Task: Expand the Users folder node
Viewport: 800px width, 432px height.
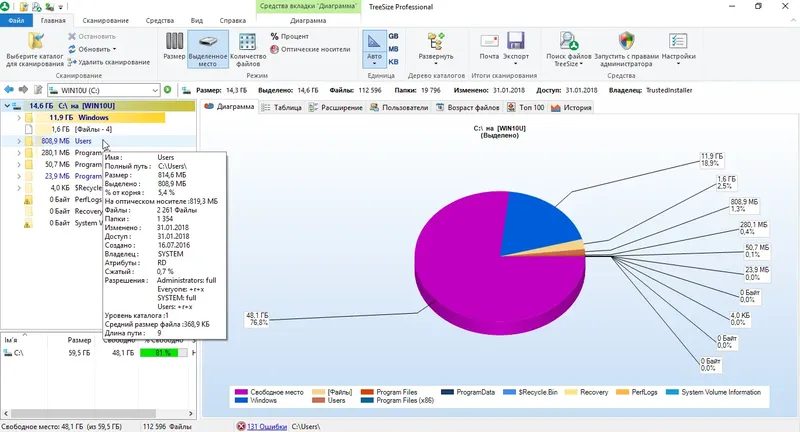Action: point(19,141)
